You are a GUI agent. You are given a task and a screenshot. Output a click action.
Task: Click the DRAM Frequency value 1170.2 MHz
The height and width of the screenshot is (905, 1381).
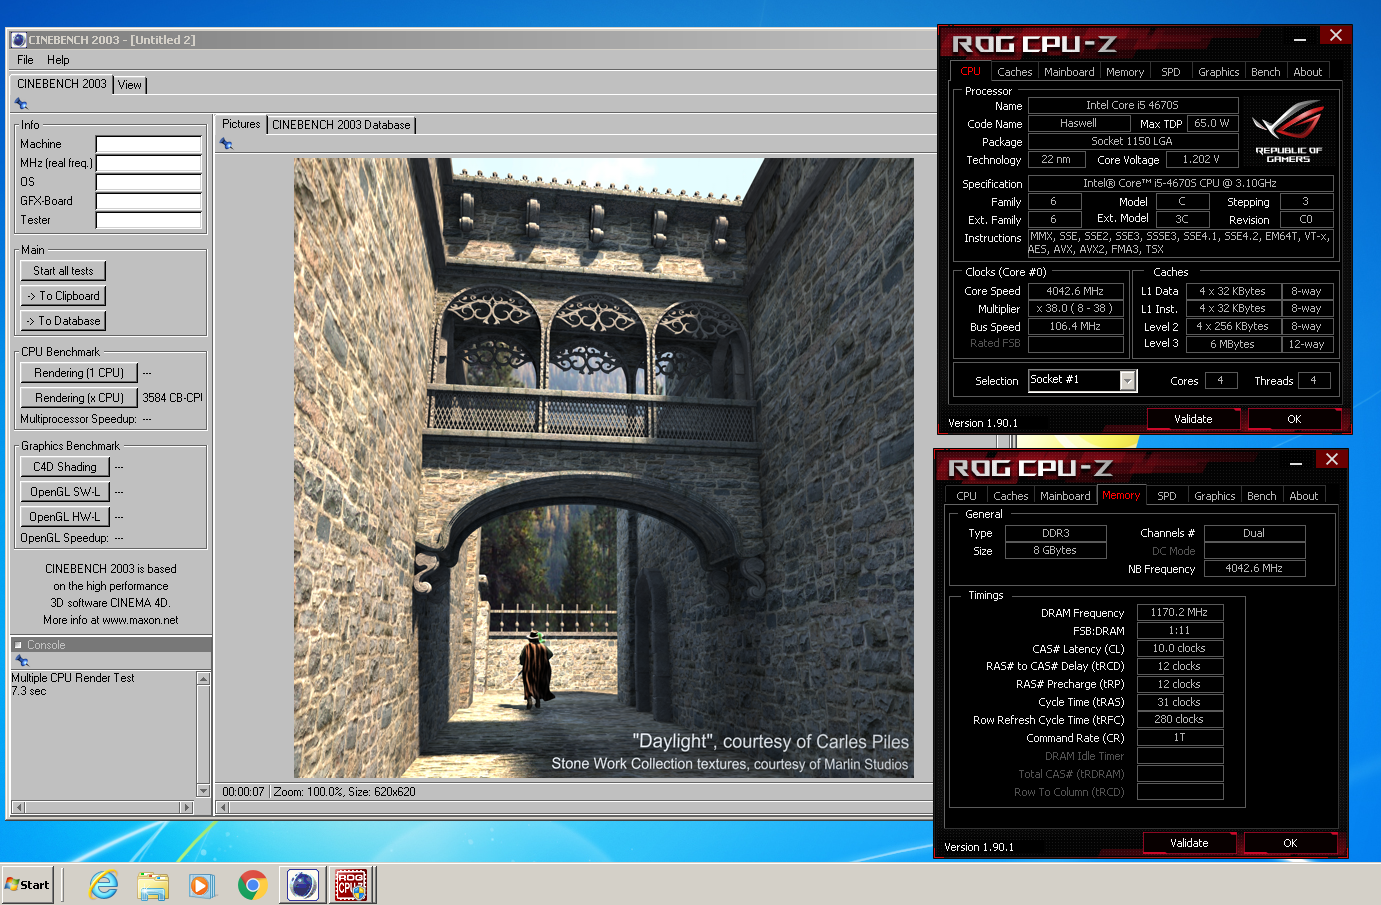pyautogui.click(x=1179, y=612)
